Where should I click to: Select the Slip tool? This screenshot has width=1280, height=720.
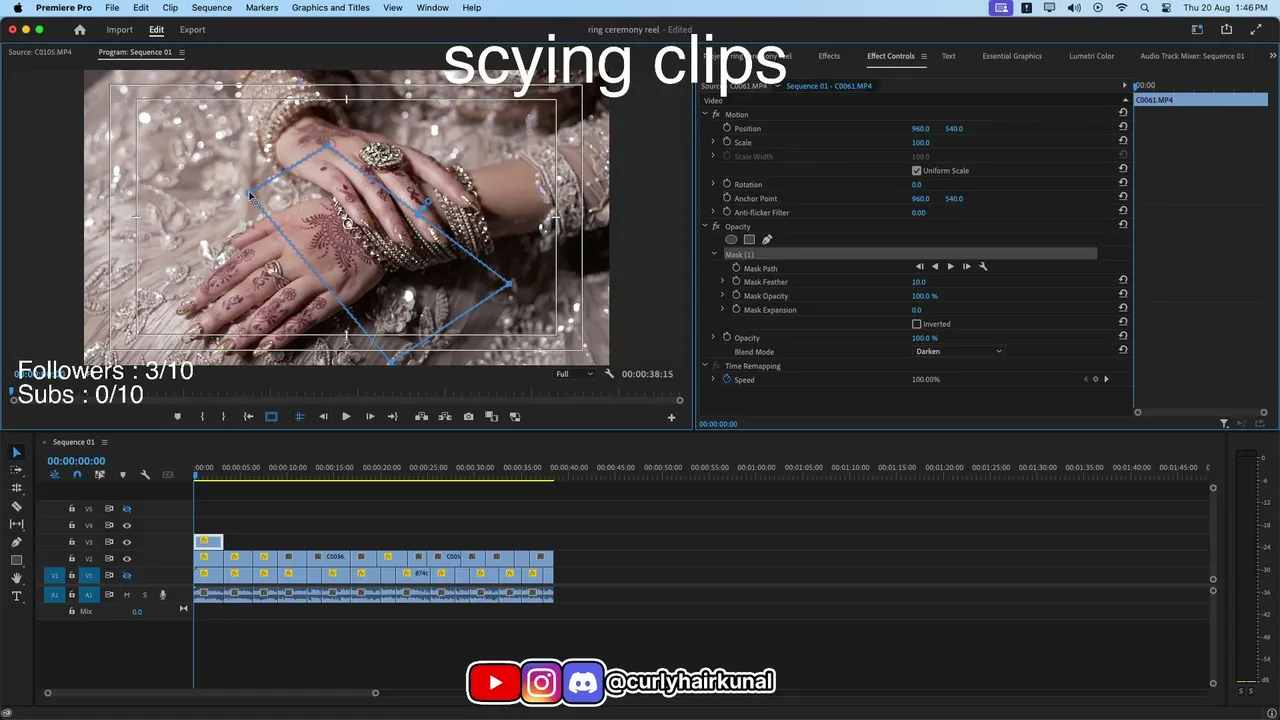point(16,524)
